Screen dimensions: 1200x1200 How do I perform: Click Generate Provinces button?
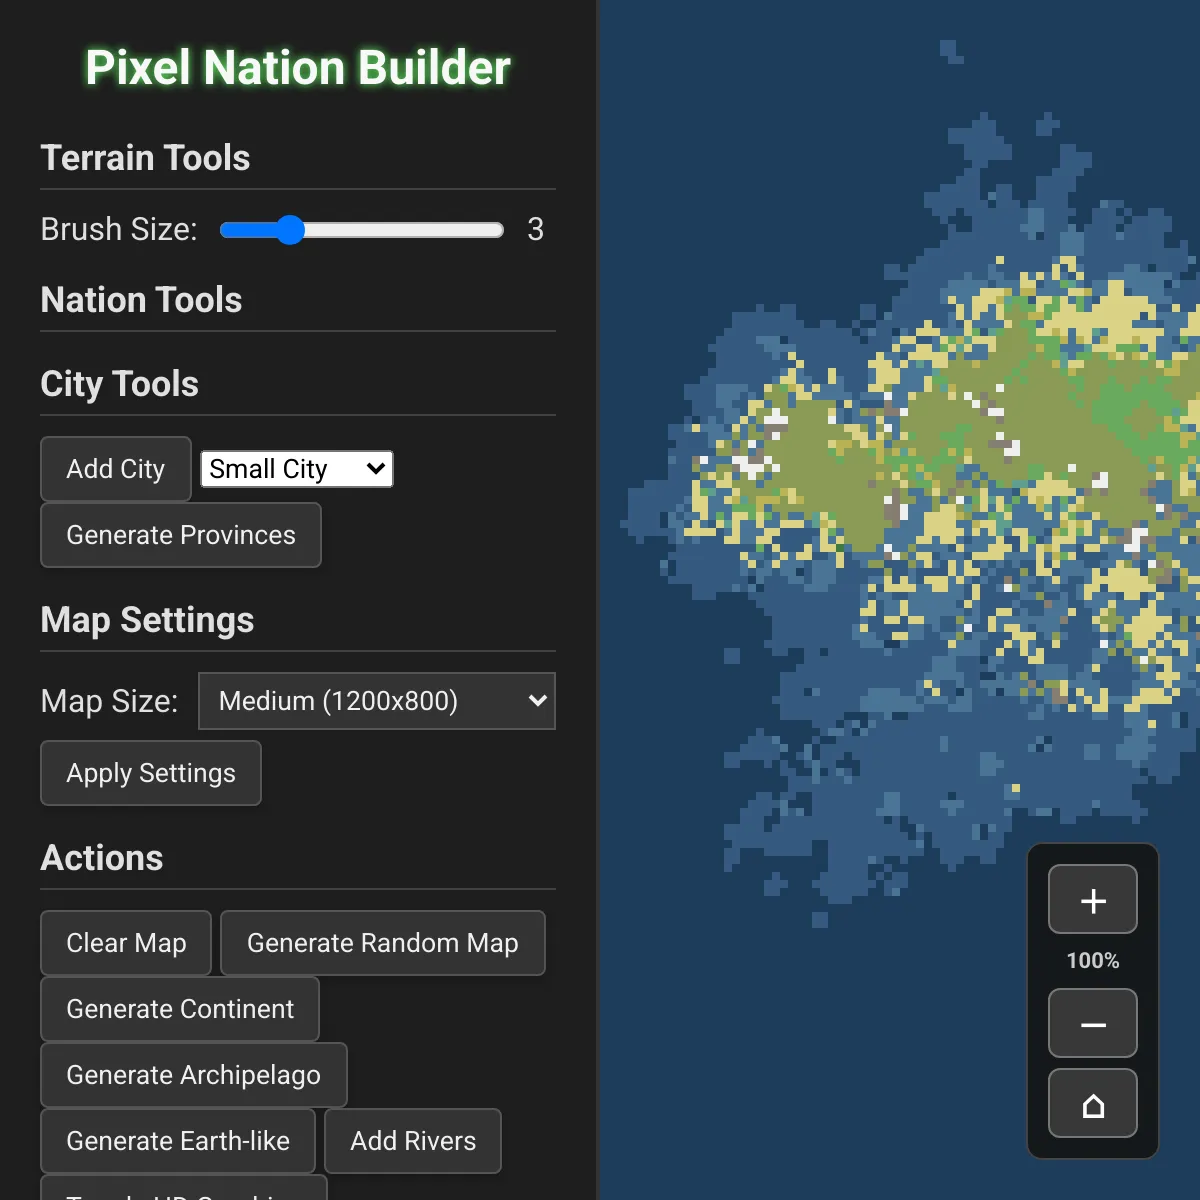181,535
